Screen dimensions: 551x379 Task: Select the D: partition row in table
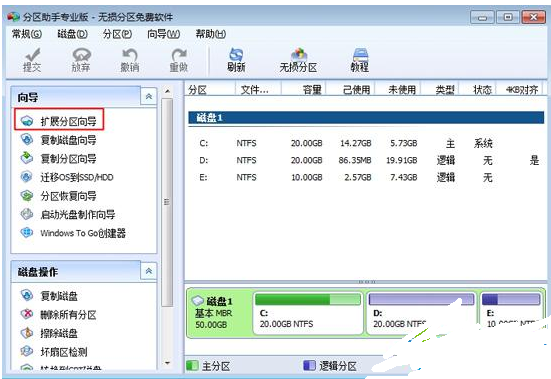point(366,161)
